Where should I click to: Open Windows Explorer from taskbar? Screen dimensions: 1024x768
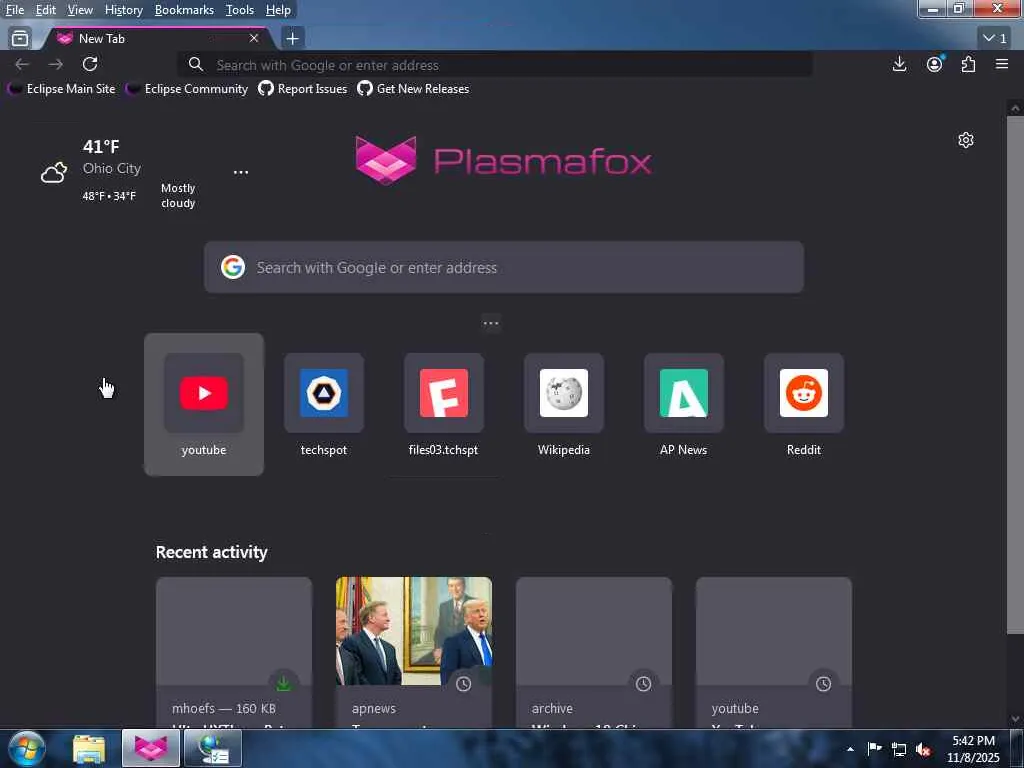(x=89, y=749)
